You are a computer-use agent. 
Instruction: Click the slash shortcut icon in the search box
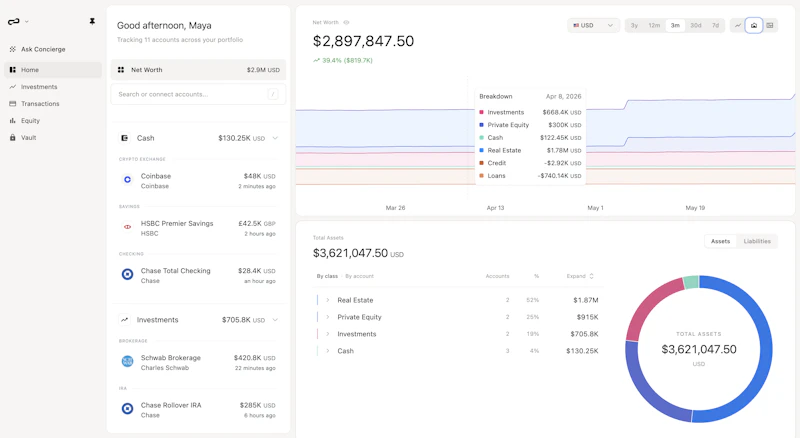coord(273,94)
